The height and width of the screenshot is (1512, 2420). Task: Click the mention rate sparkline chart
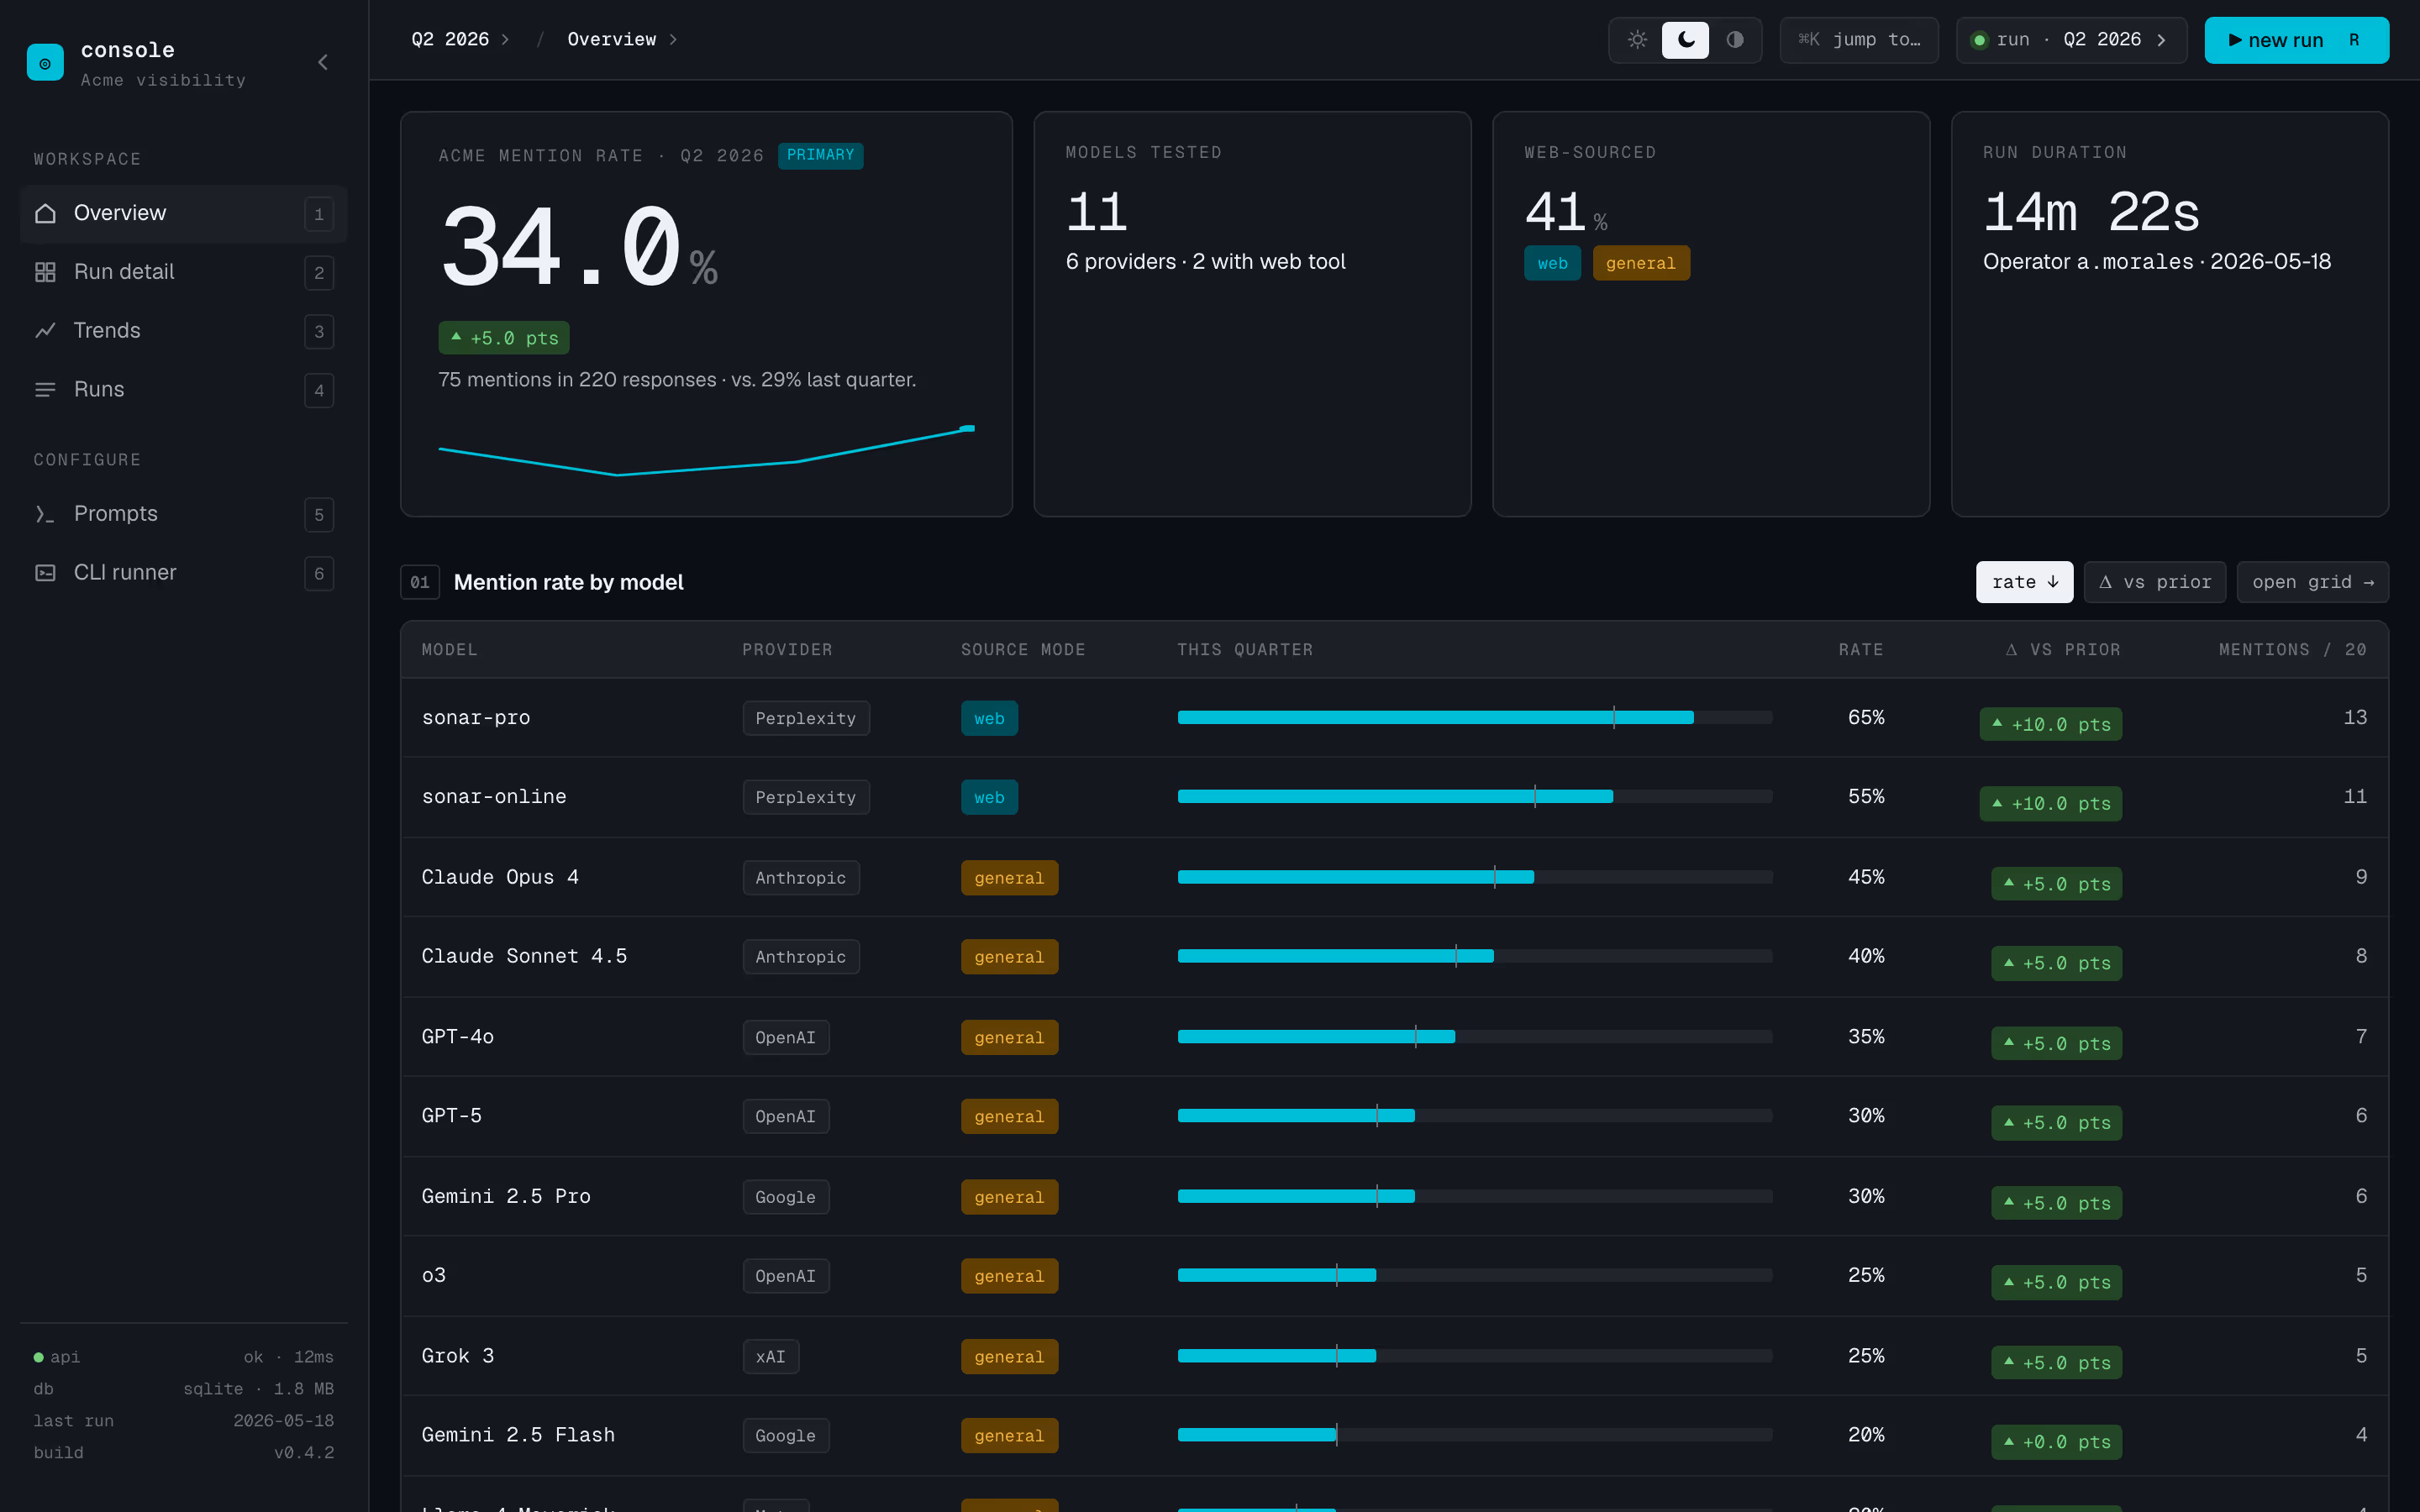706,450
